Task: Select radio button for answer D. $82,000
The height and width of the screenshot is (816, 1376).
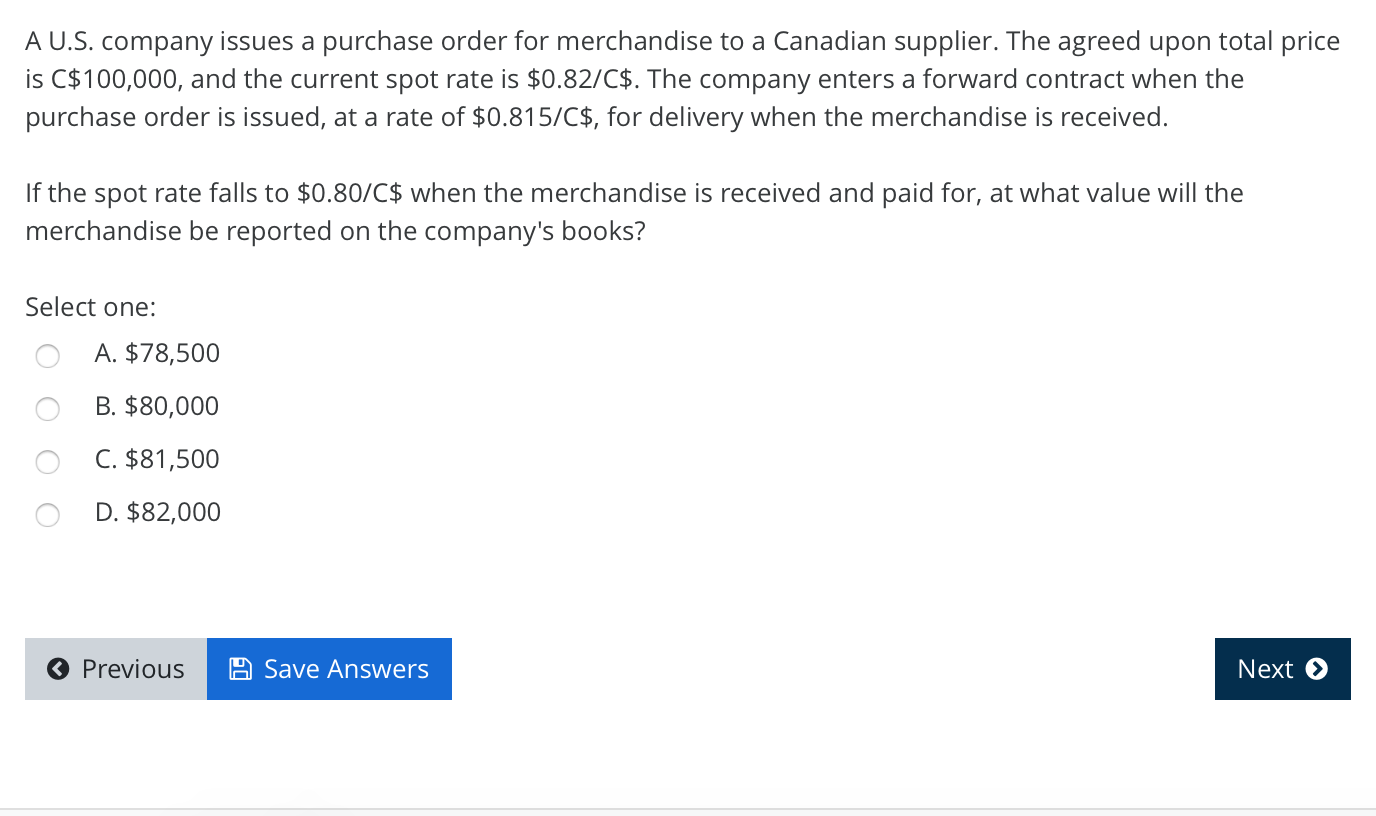Action: click(x=47, y=515)
